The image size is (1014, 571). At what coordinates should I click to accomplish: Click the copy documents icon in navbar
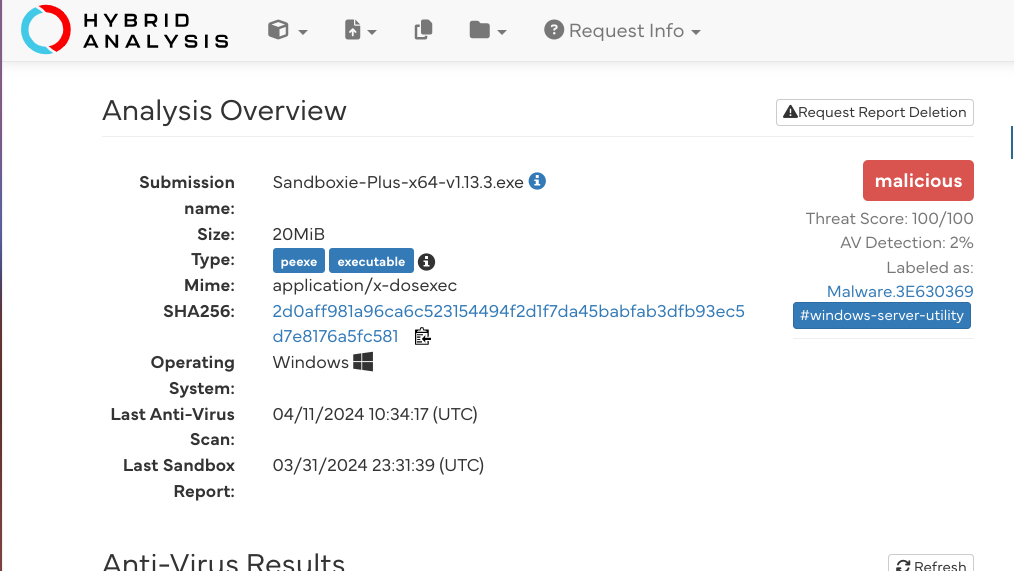(423, 31)
